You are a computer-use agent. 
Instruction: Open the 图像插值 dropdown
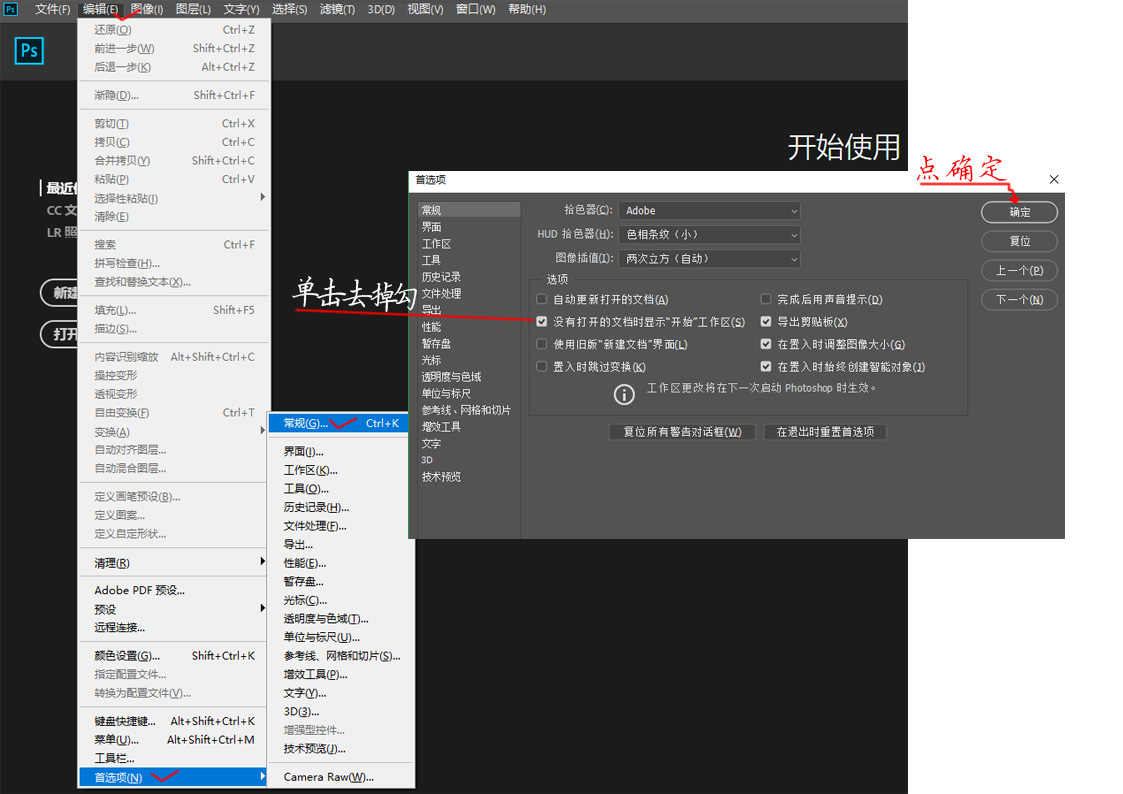point(709,258)
